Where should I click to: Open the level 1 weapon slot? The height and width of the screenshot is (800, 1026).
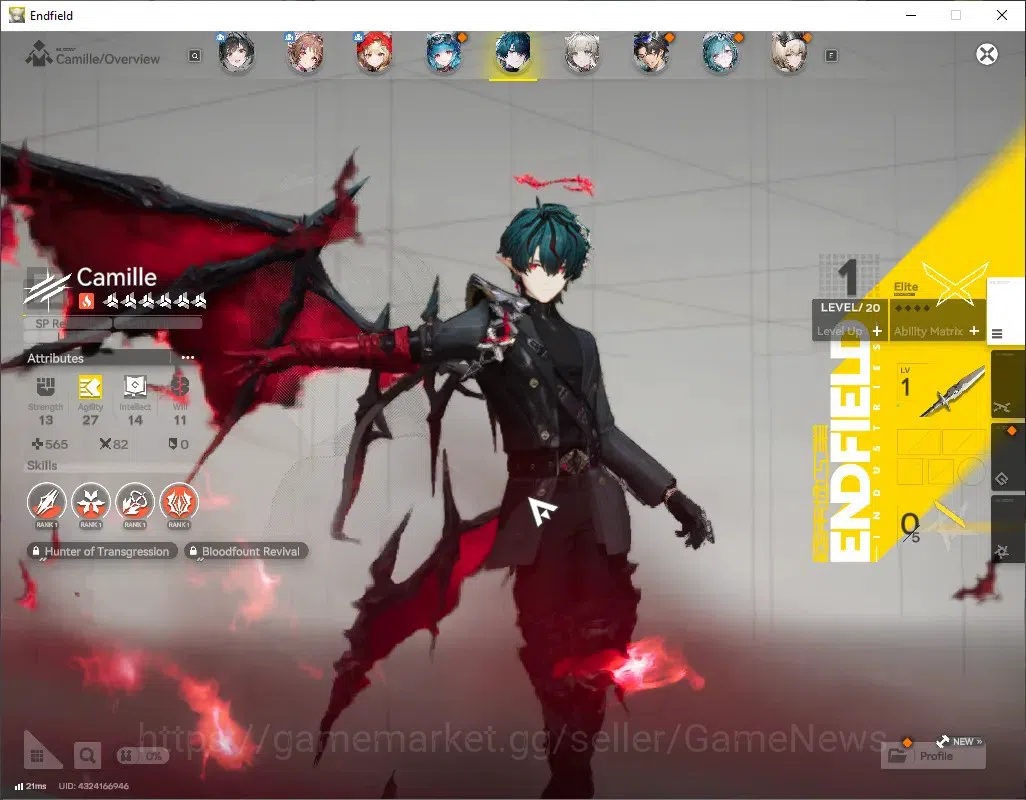coord(940,391)
